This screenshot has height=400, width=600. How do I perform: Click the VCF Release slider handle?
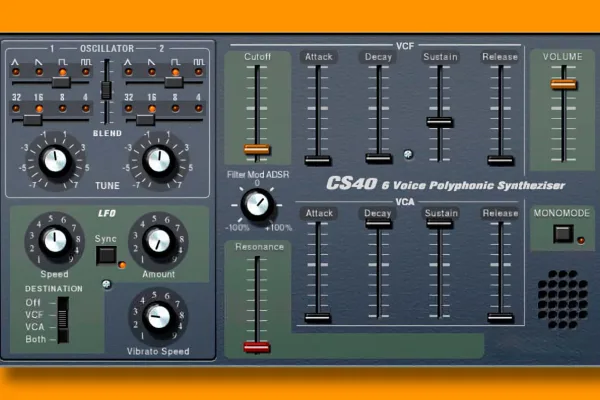click(500, 160)
